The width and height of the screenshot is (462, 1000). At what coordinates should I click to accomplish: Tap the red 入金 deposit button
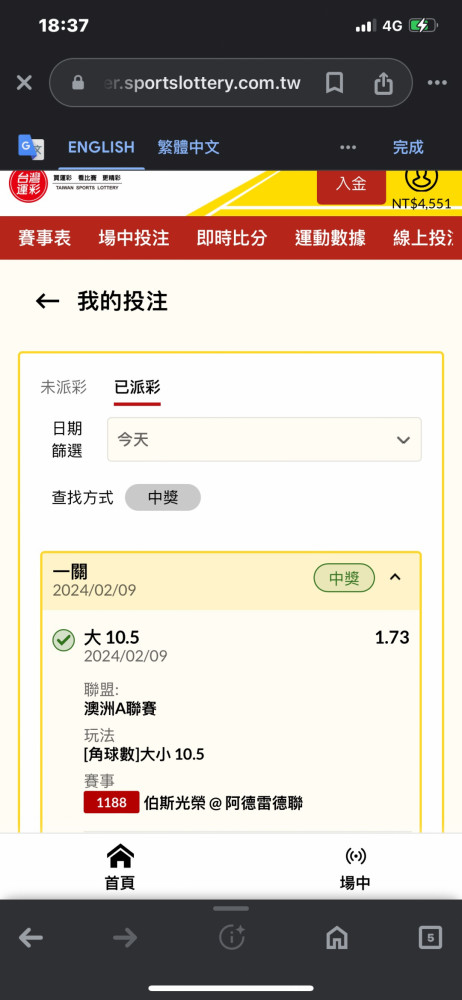pos(351,184)
